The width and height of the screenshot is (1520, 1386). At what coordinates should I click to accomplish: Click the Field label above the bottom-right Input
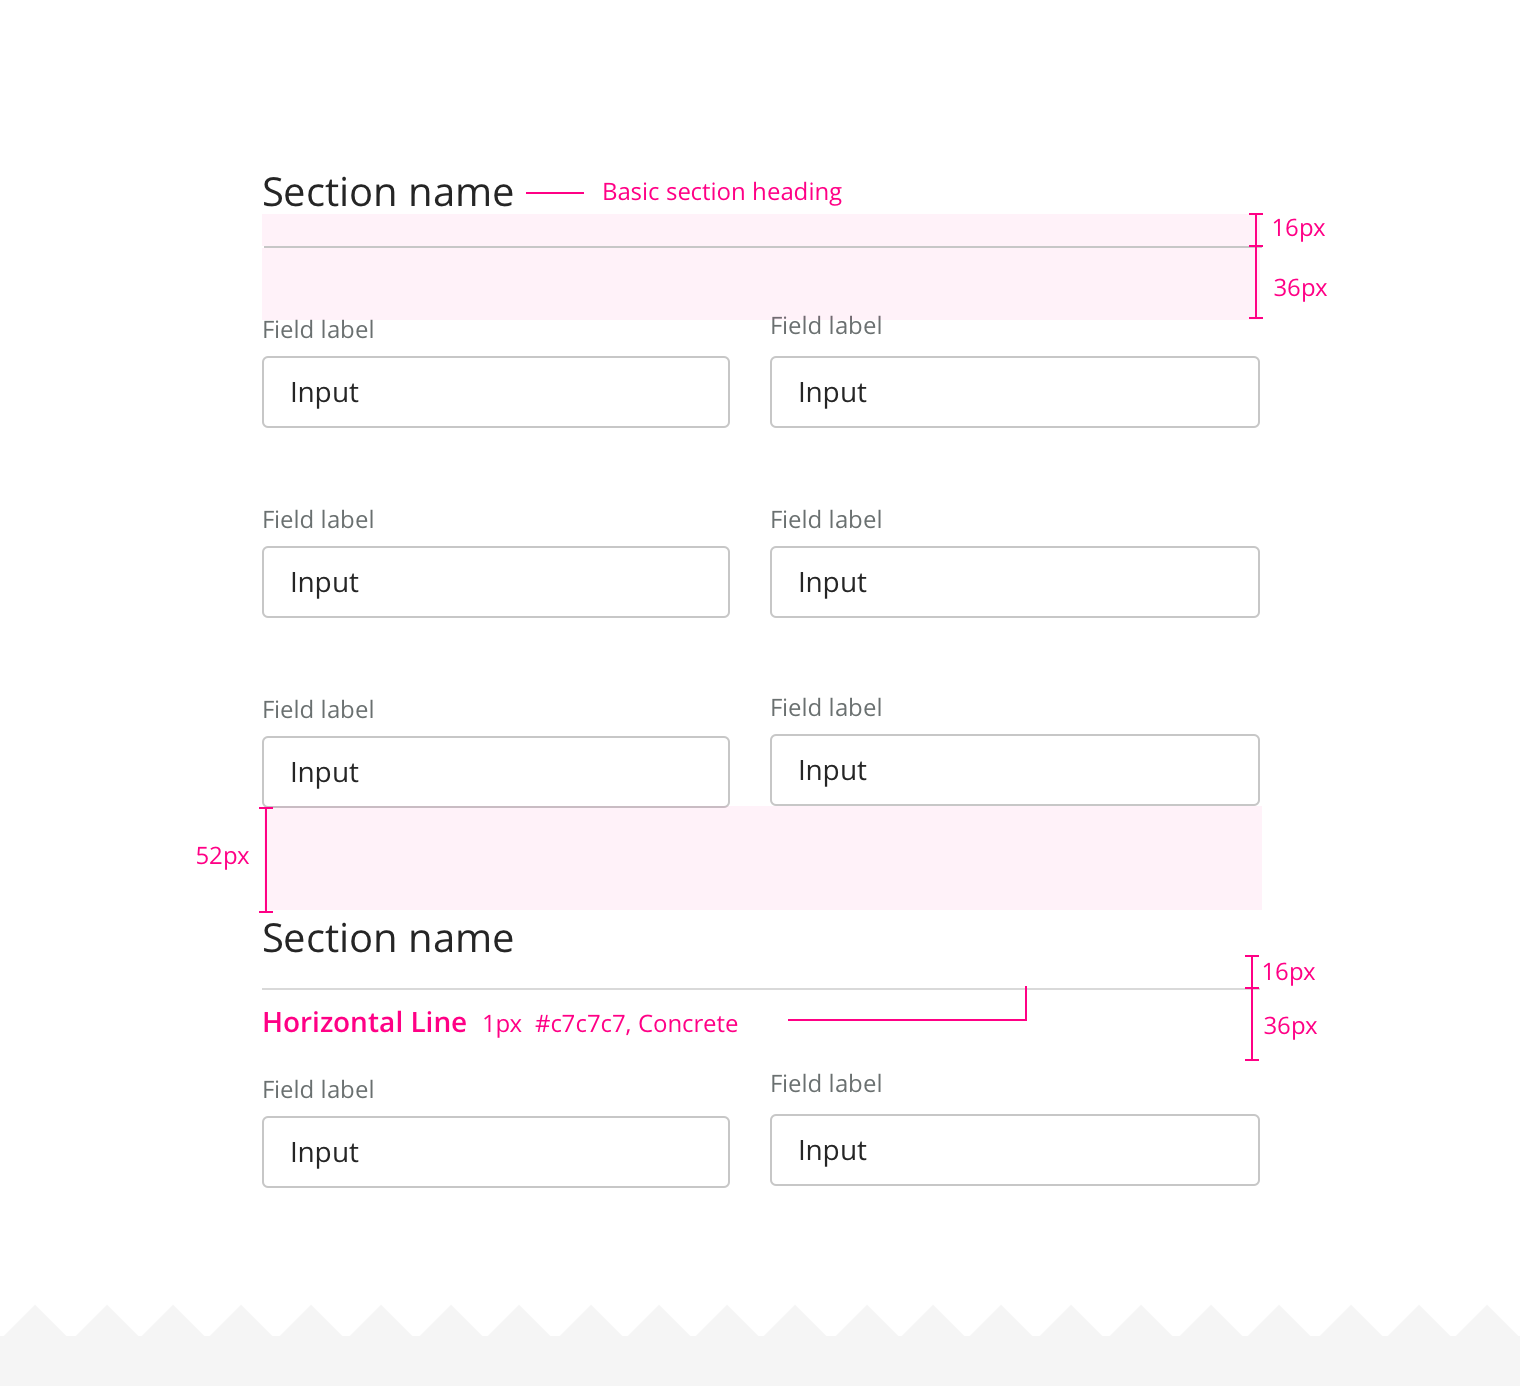point(826,1084)
